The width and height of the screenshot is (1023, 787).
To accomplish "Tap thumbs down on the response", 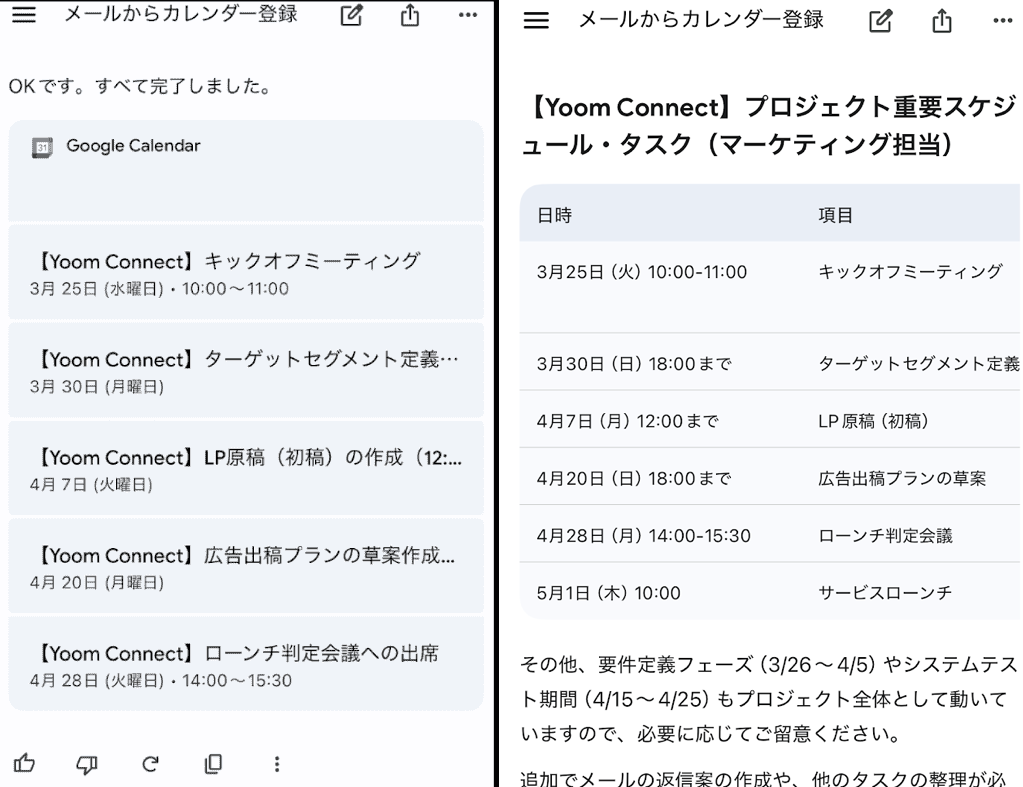I will click(x=87, y=764).
